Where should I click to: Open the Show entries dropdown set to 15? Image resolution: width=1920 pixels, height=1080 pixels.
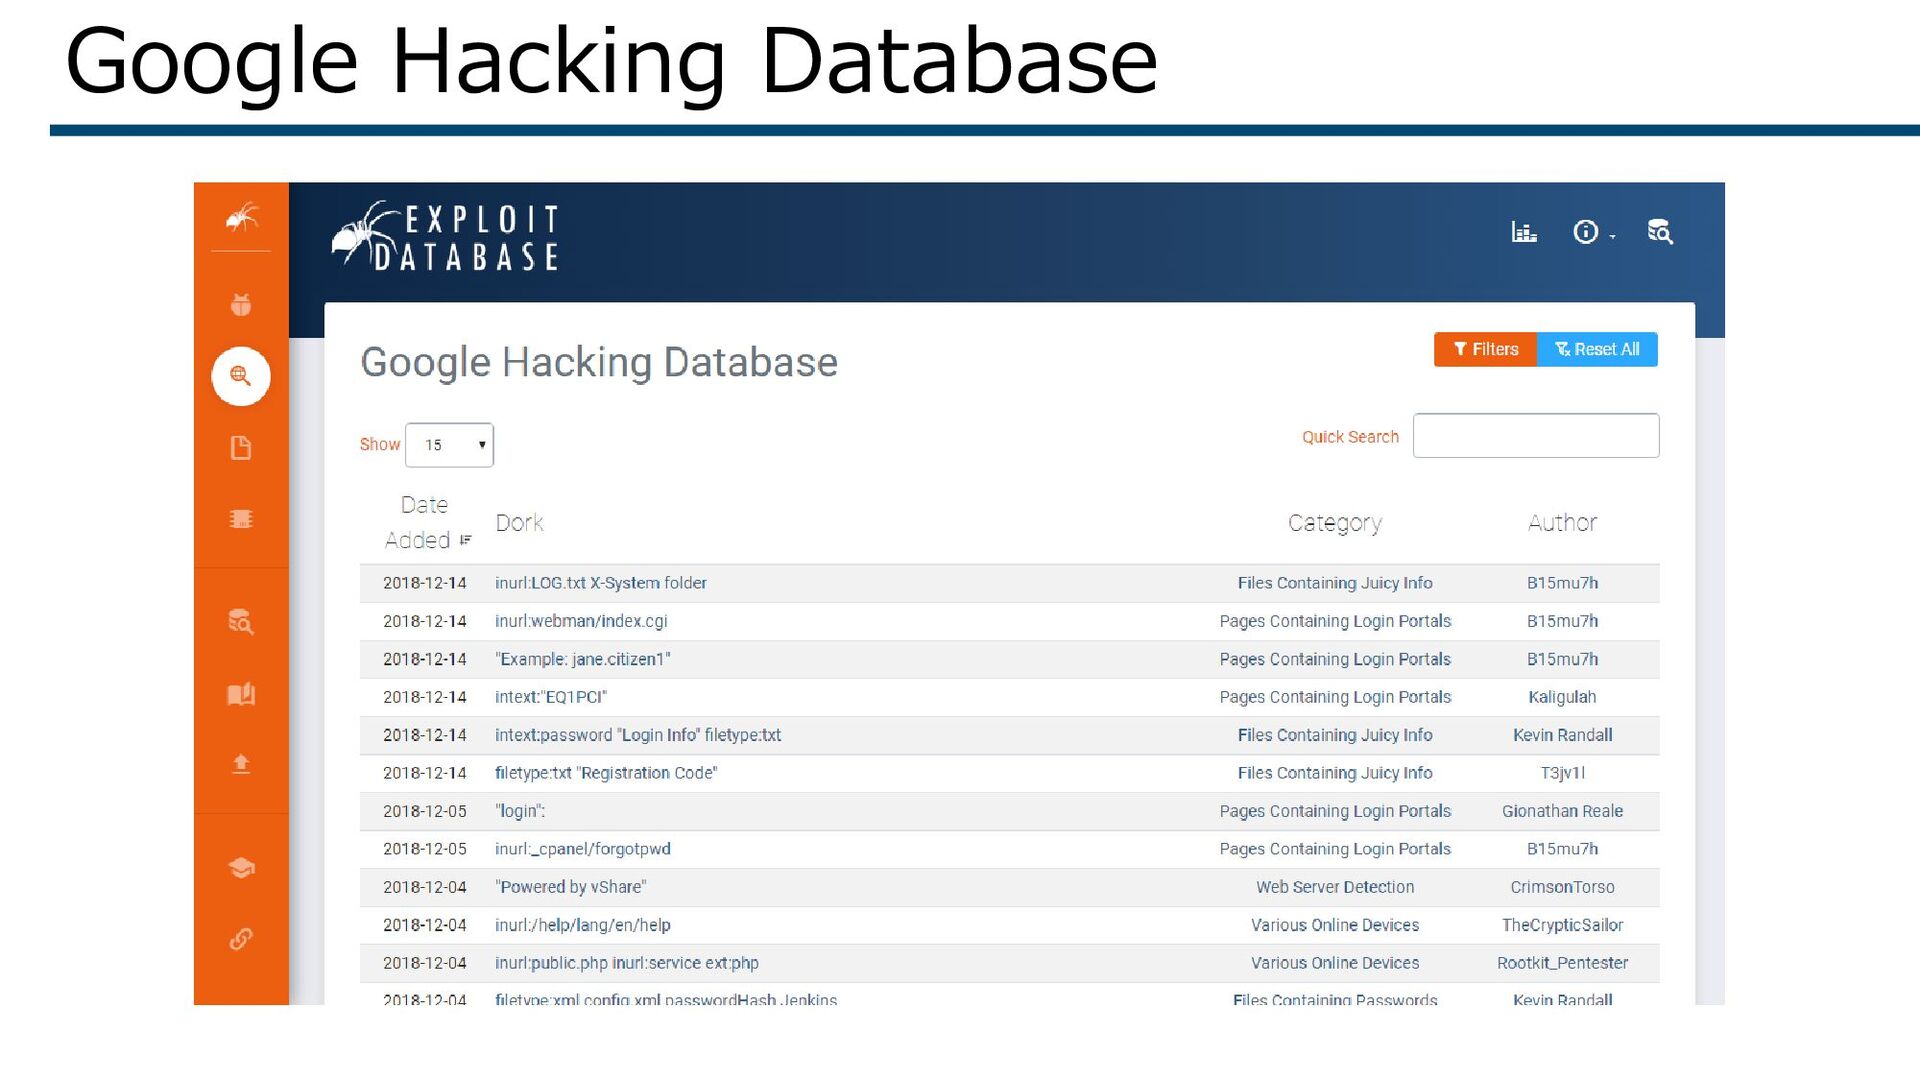(x=450, y=445)
